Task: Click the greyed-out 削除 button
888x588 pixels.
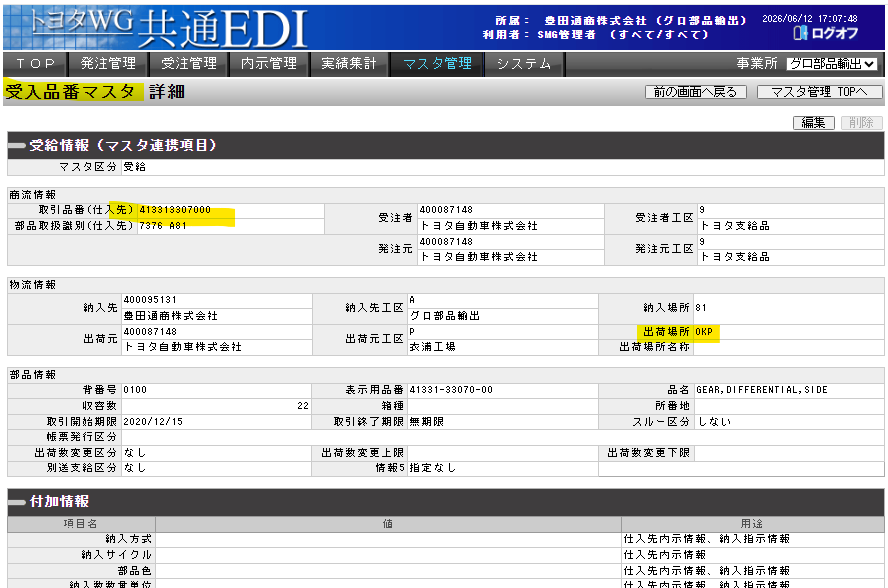Action: click(x=861, y=123)
